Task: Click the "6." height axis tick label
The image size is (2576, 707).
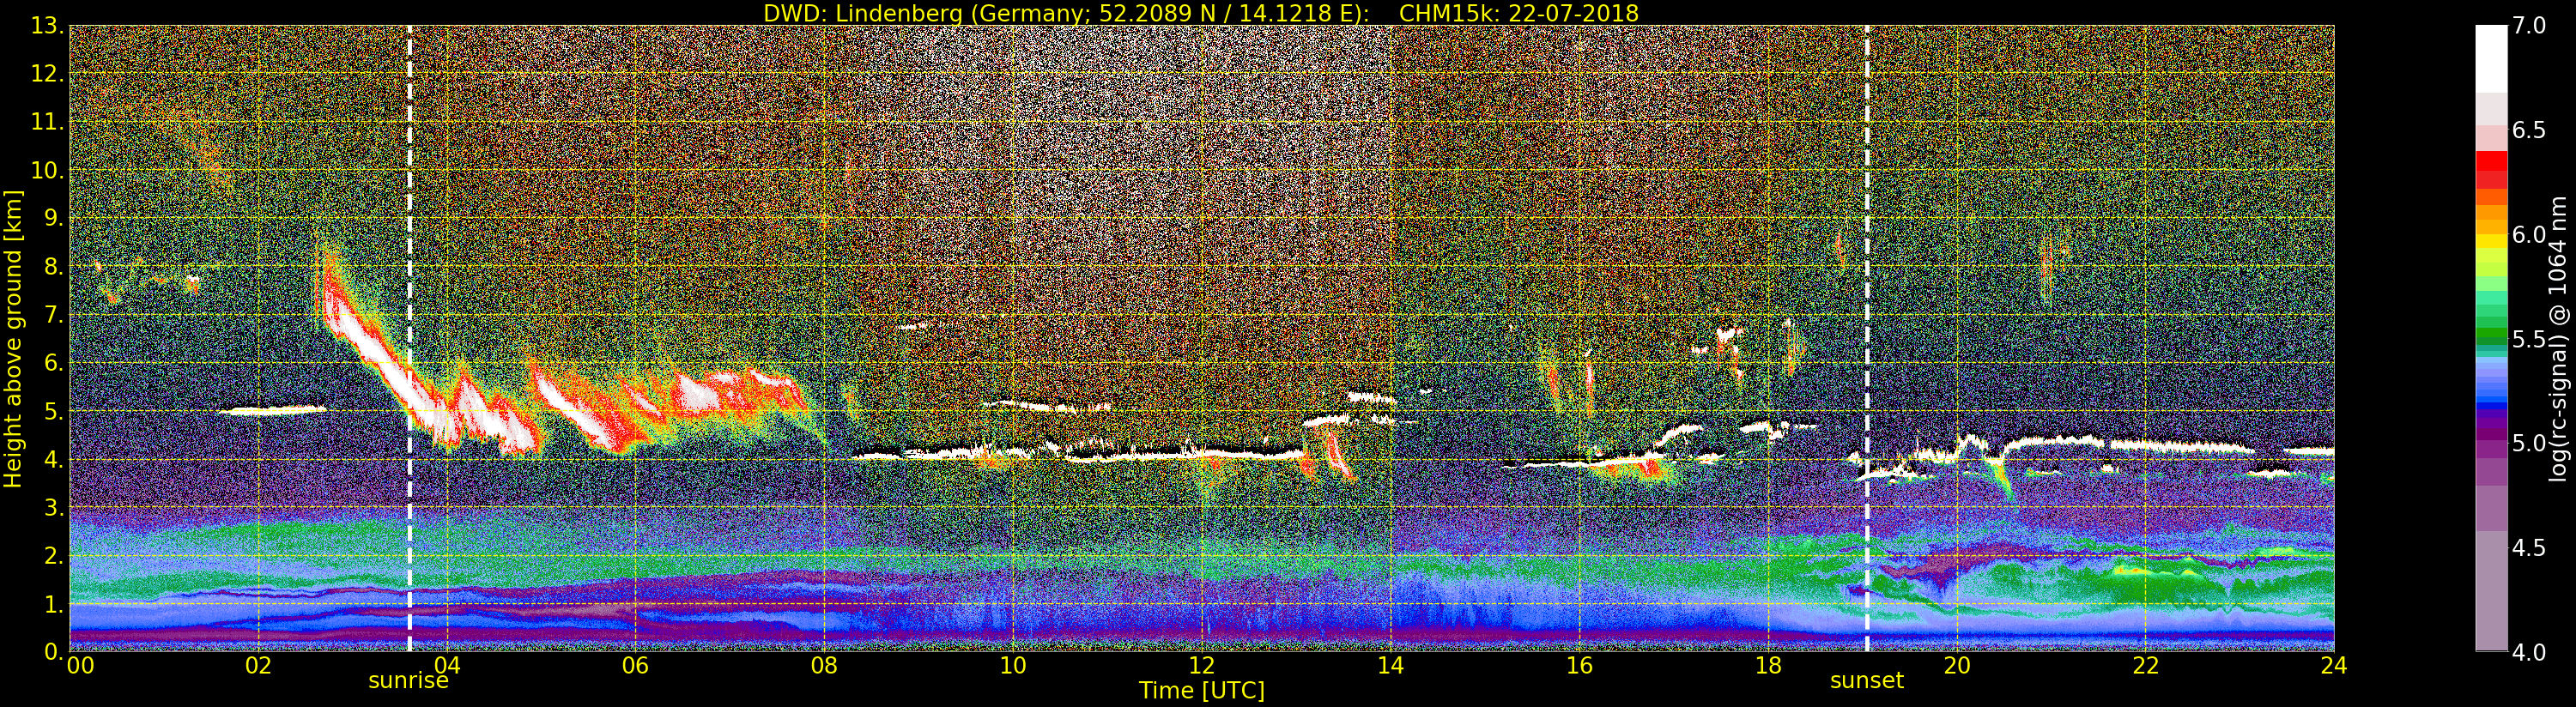Action: tap(54, 363)
